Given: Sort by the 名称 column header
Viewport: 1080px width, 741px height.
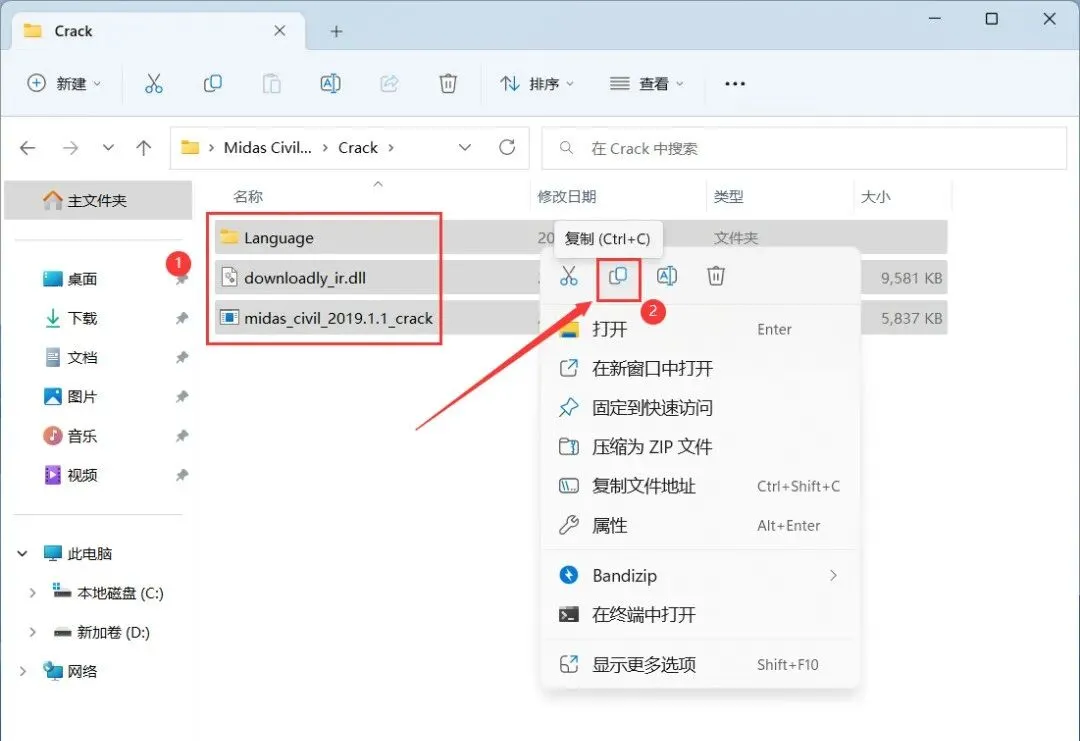Looking at the screenshot, I should tap(248, 197).
